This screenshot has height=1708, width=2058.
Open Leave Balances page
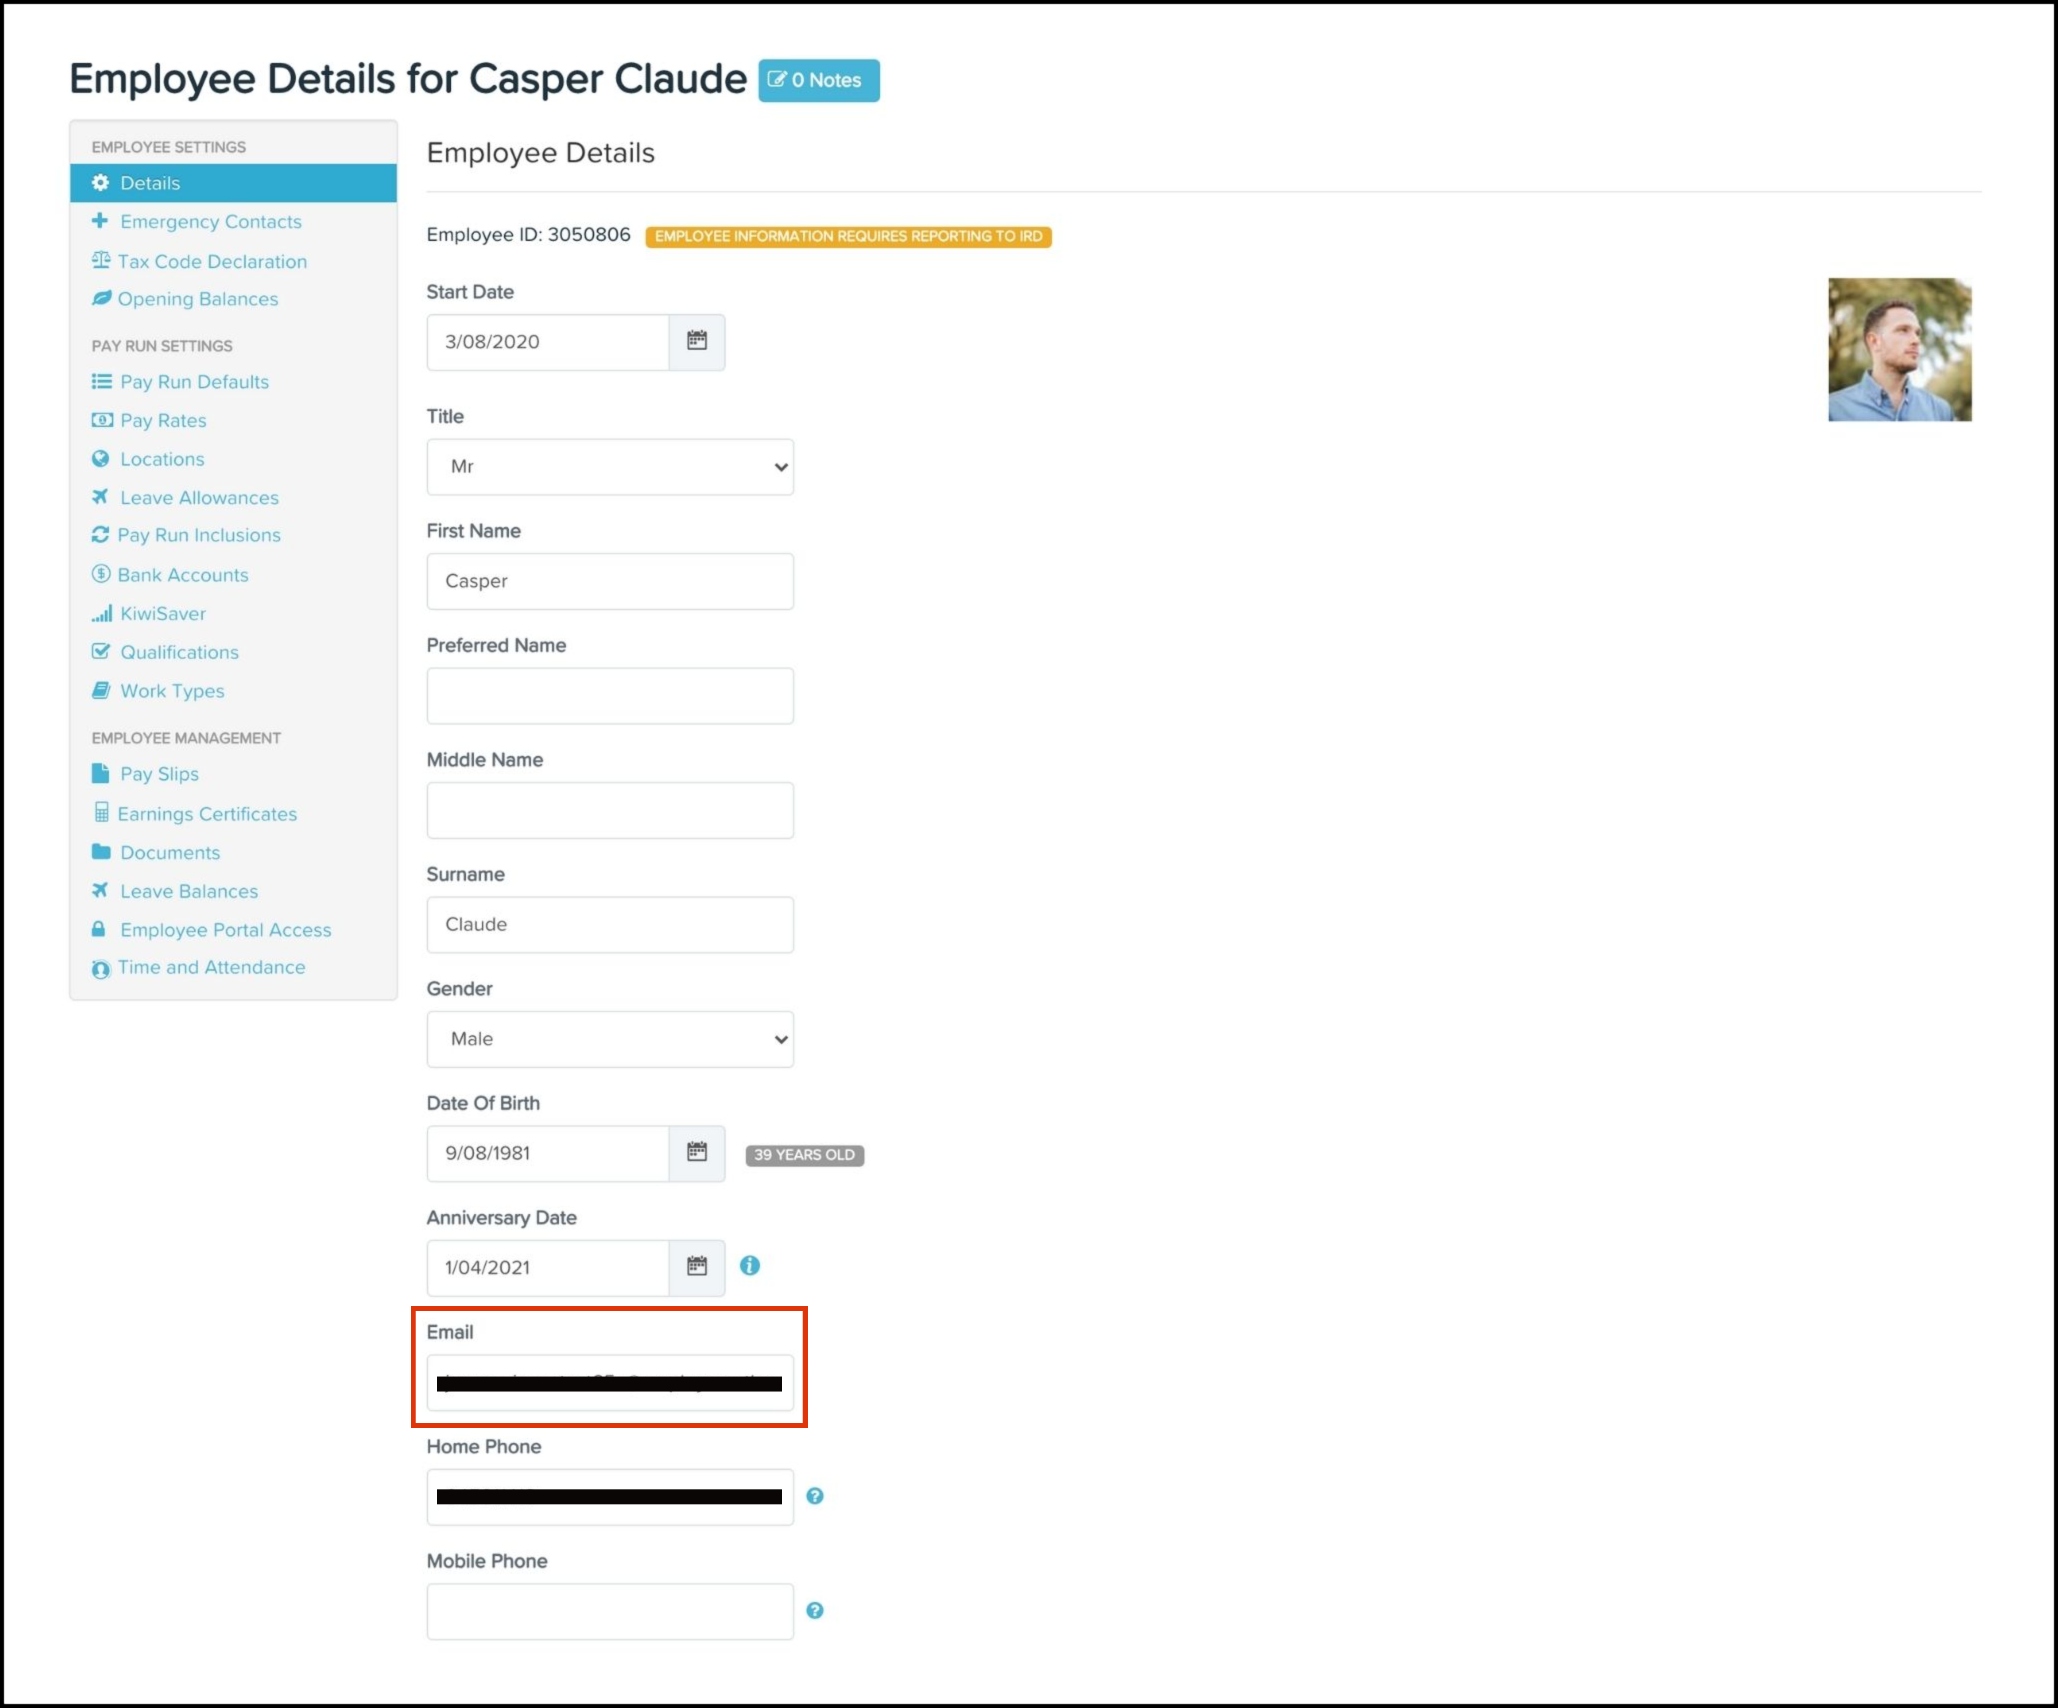point(188,891)
